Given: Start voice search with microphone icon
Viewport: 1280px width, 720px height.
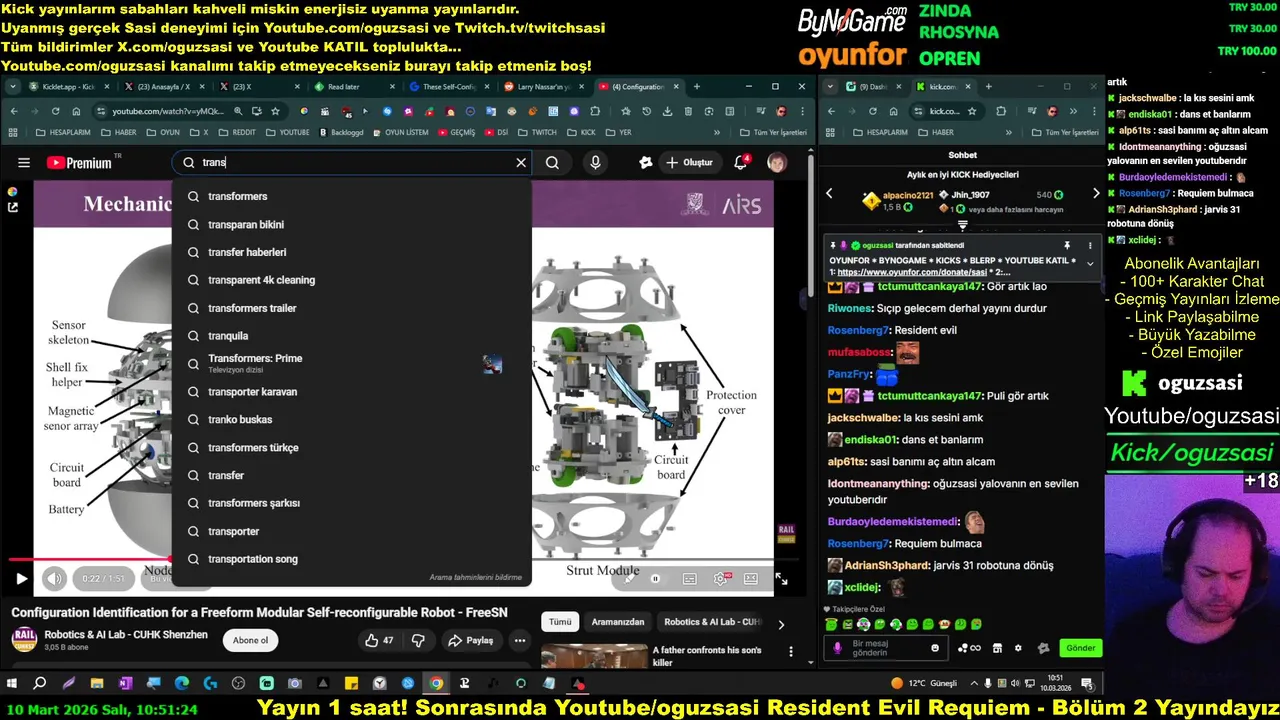Looking at the screenshot, I should [595, 162].
